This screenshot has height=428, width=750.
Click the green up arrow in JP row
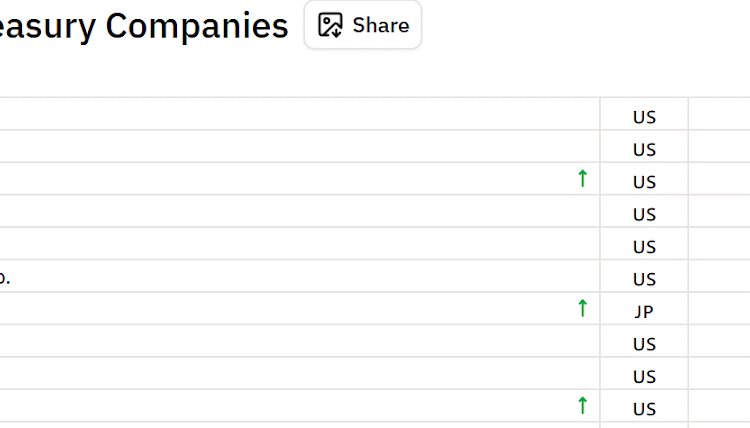point(583,309)
